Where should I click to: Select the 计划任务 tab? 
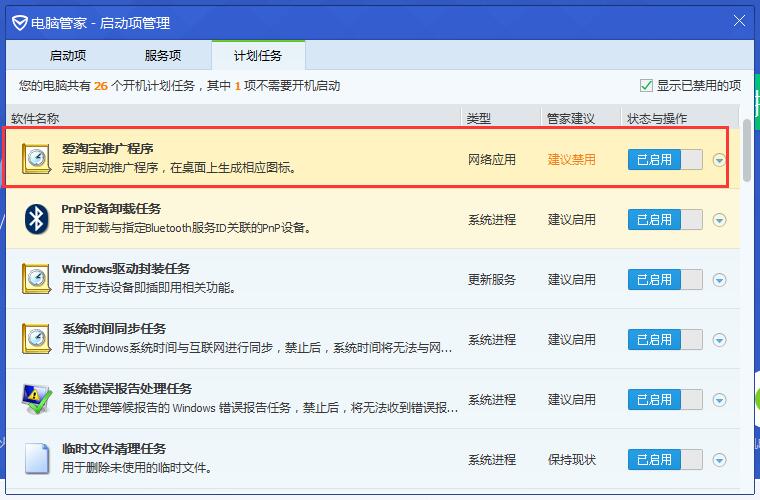(x=258, y=56)
